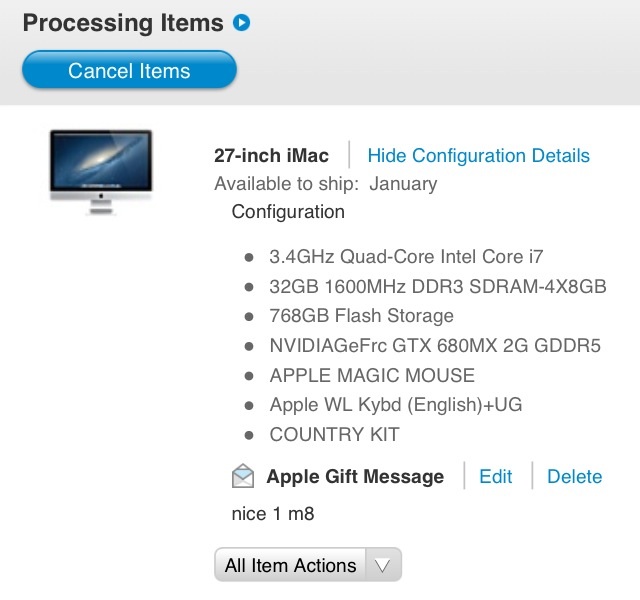Click the 3.4GHz Quad-Core Intel Core i7 line
Image resolution: width=640 pixels, height=600 pixels.
click(x=406, y=257)
